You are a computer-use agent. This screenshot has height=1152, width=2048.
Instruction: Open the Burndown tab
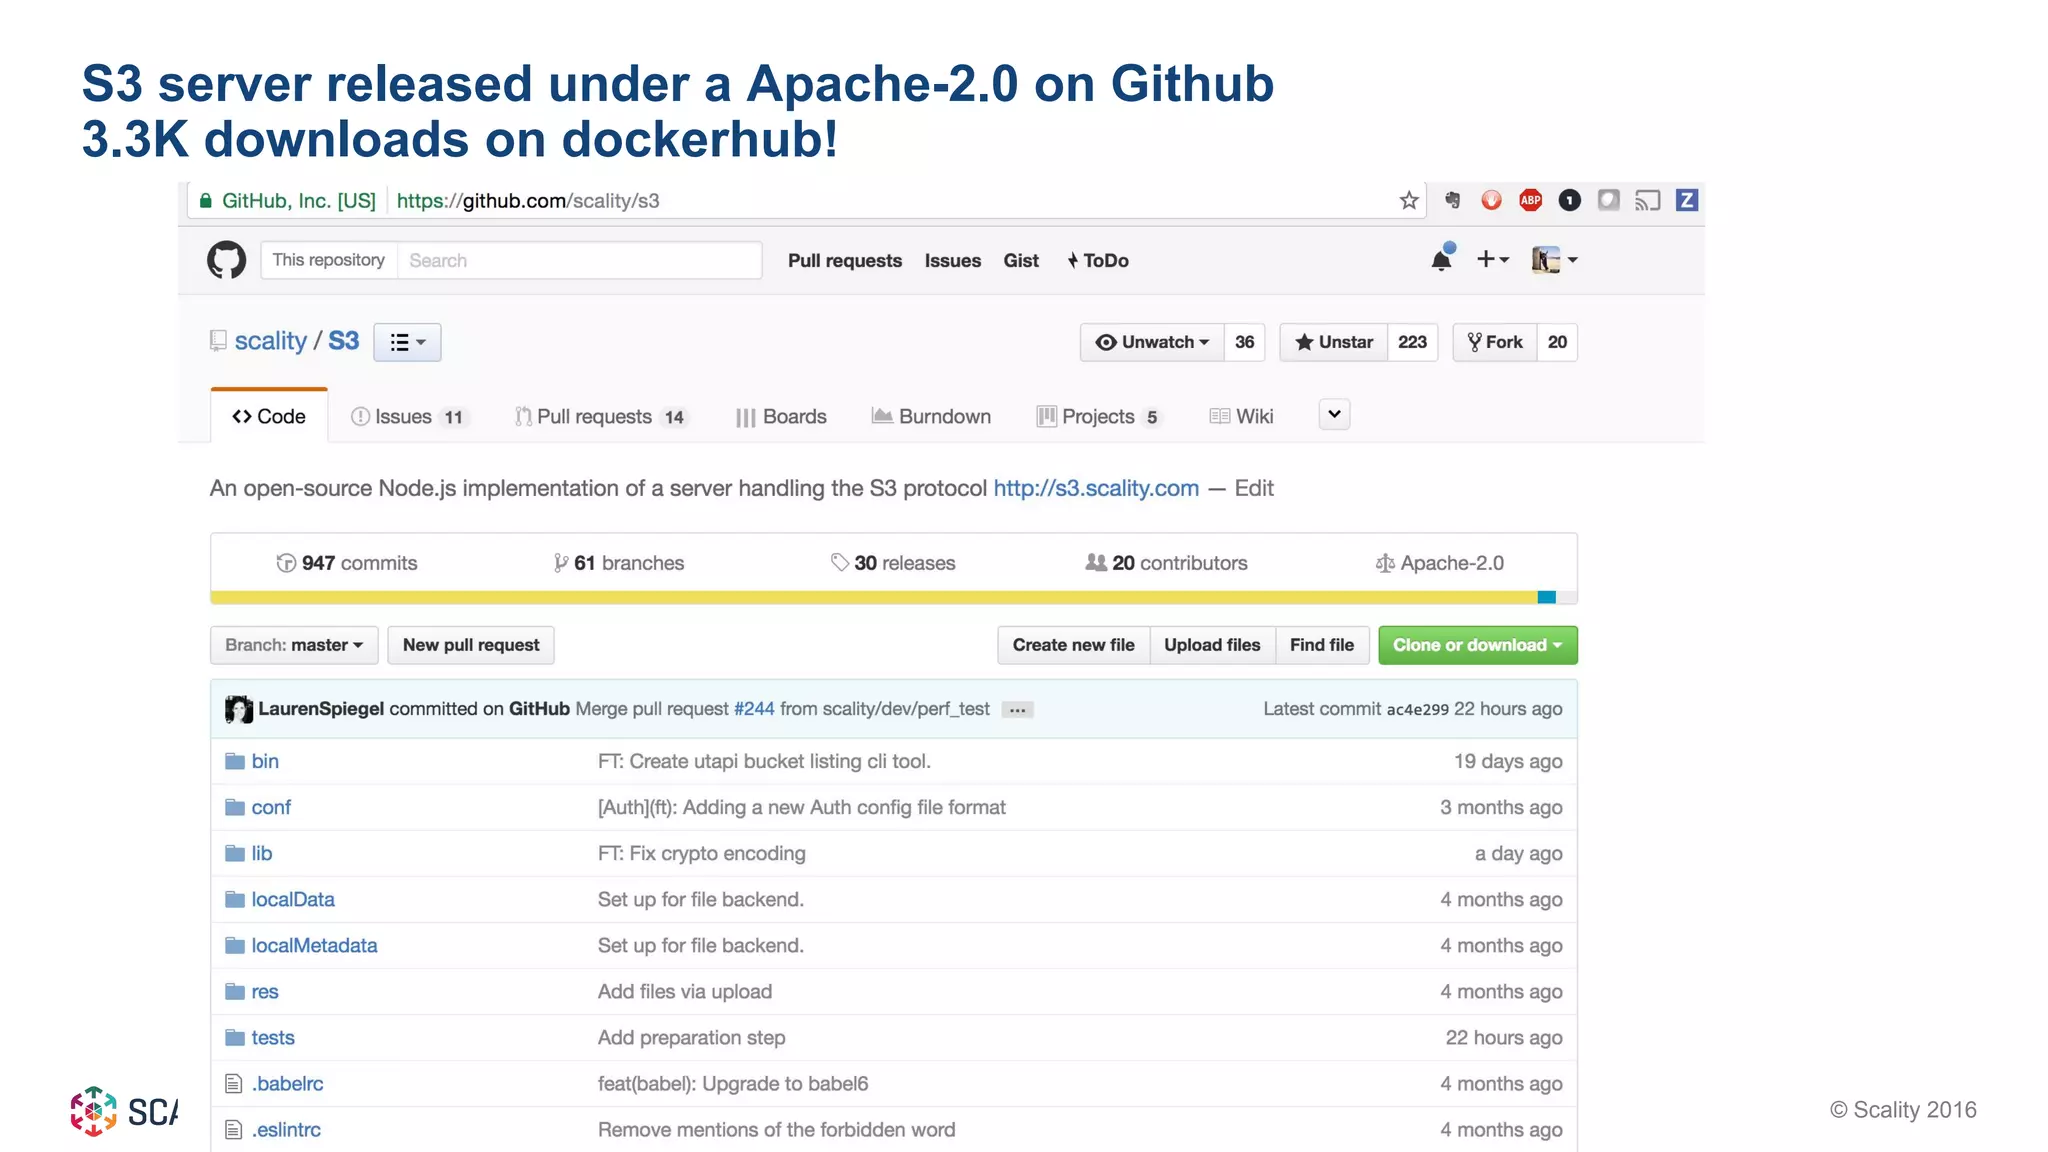931,416
